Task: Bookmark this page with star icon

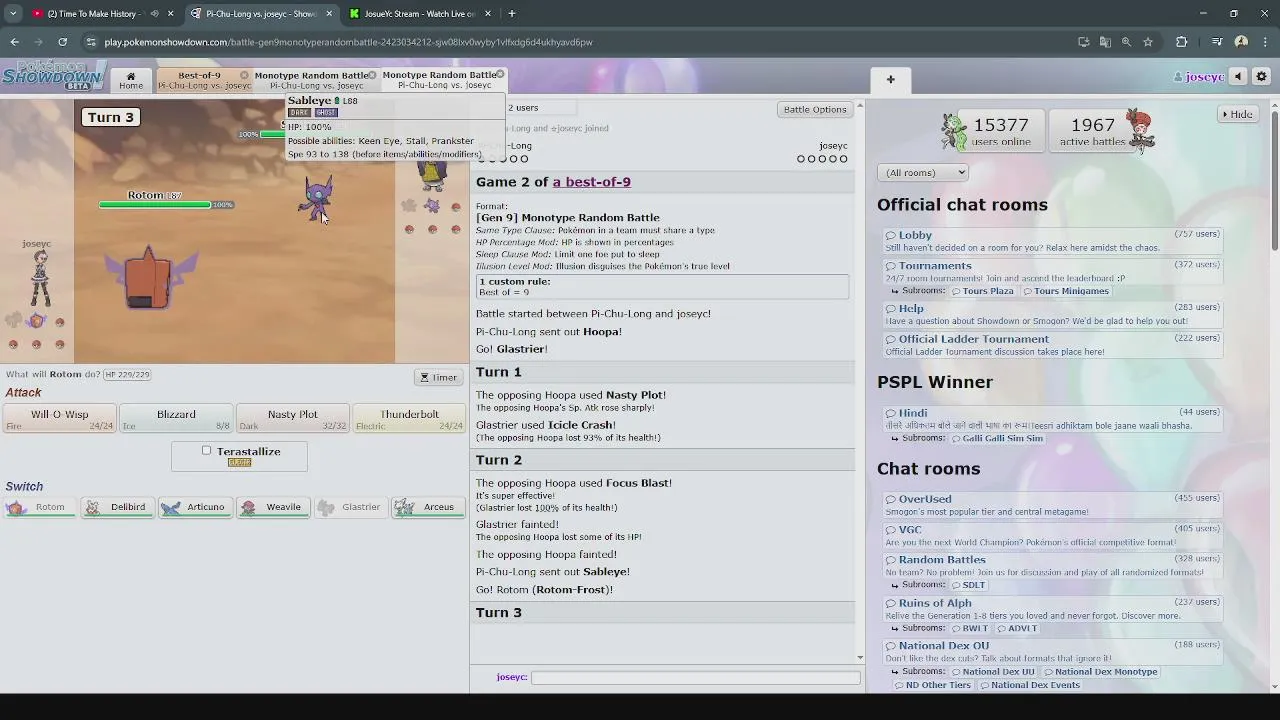Action: tap(1148, 42)
